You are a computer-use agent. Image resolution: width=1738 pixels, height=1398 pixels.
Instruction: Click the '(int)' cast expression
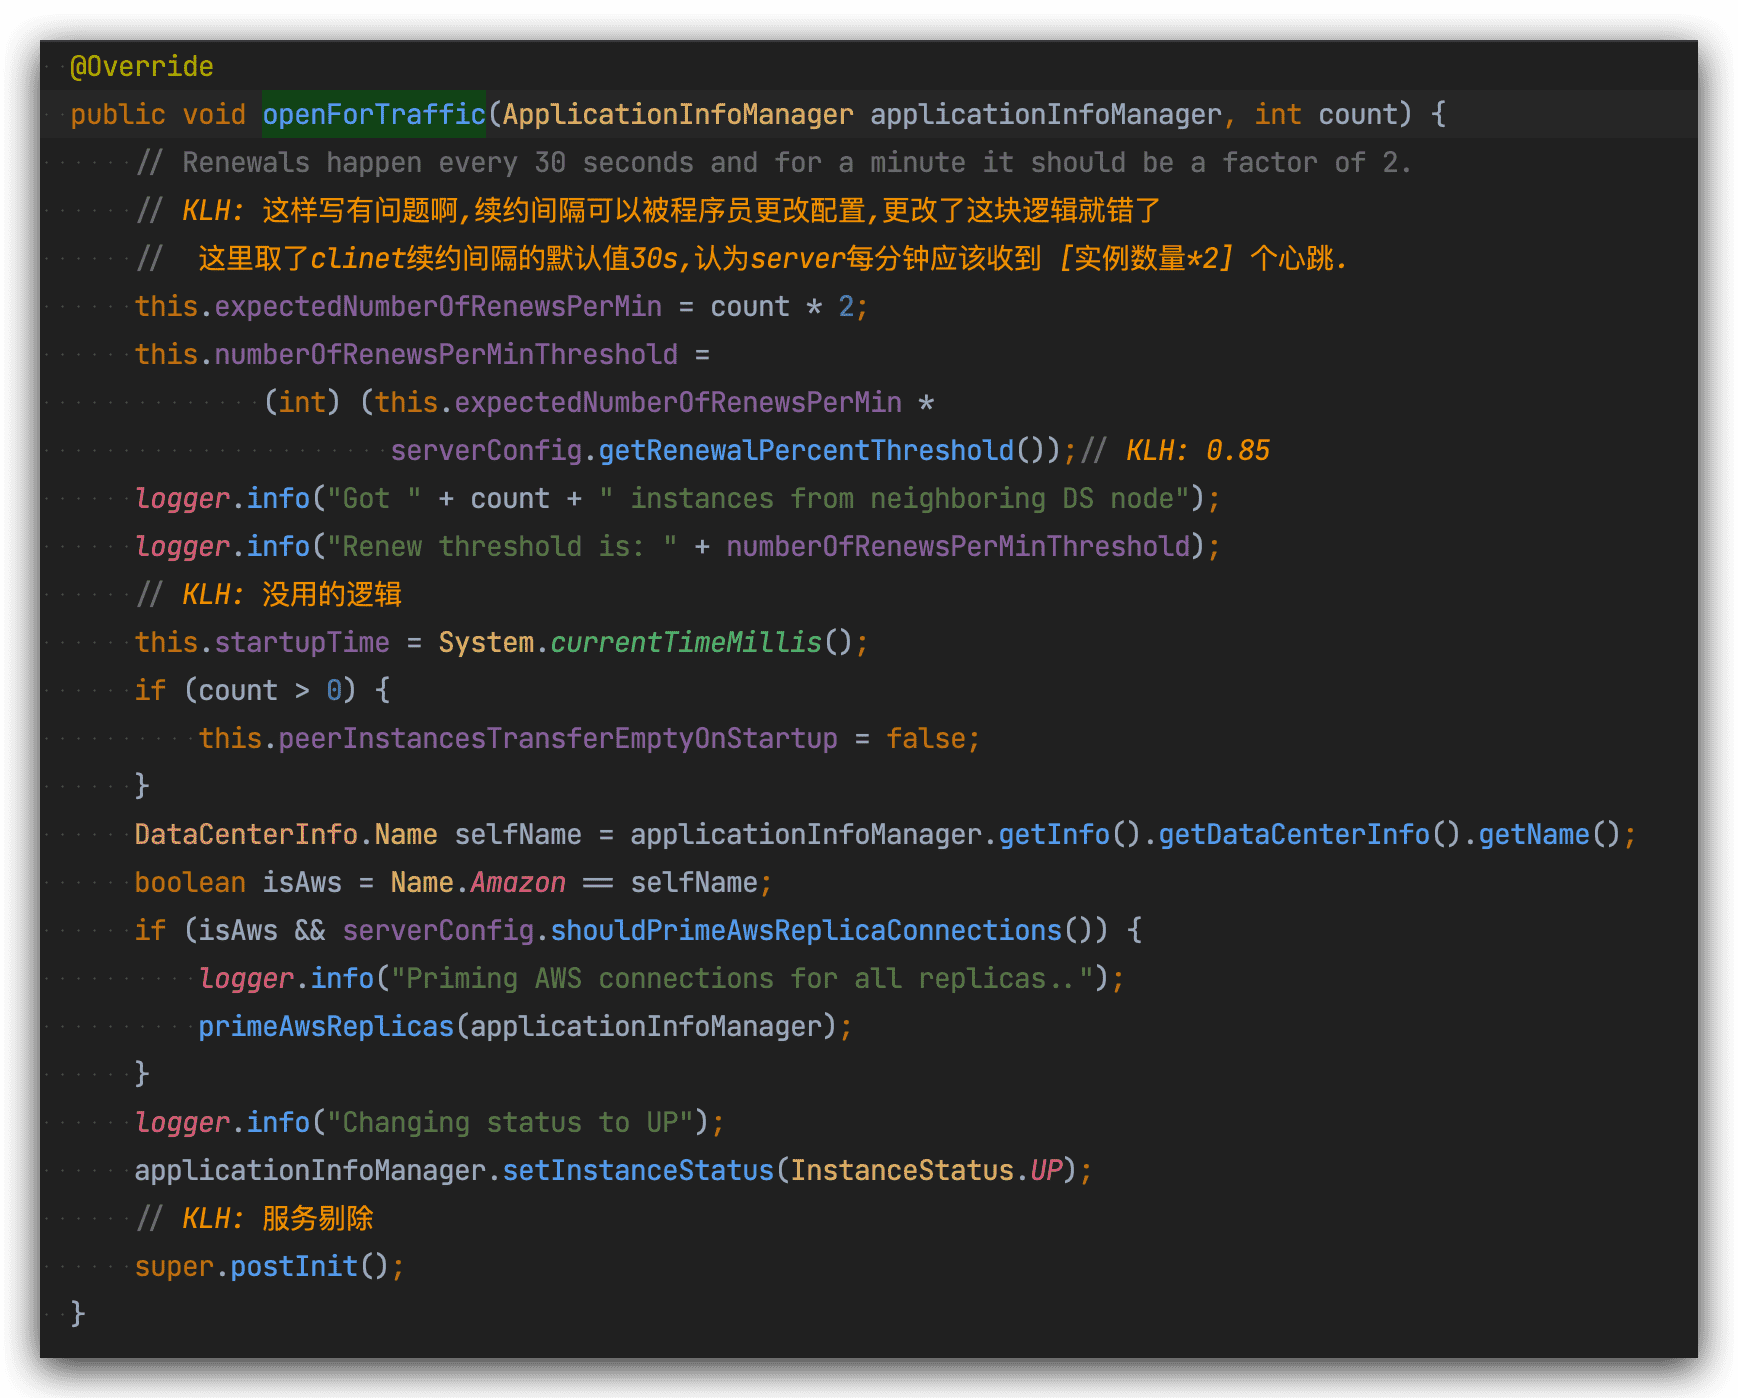[x=302, y=402]
